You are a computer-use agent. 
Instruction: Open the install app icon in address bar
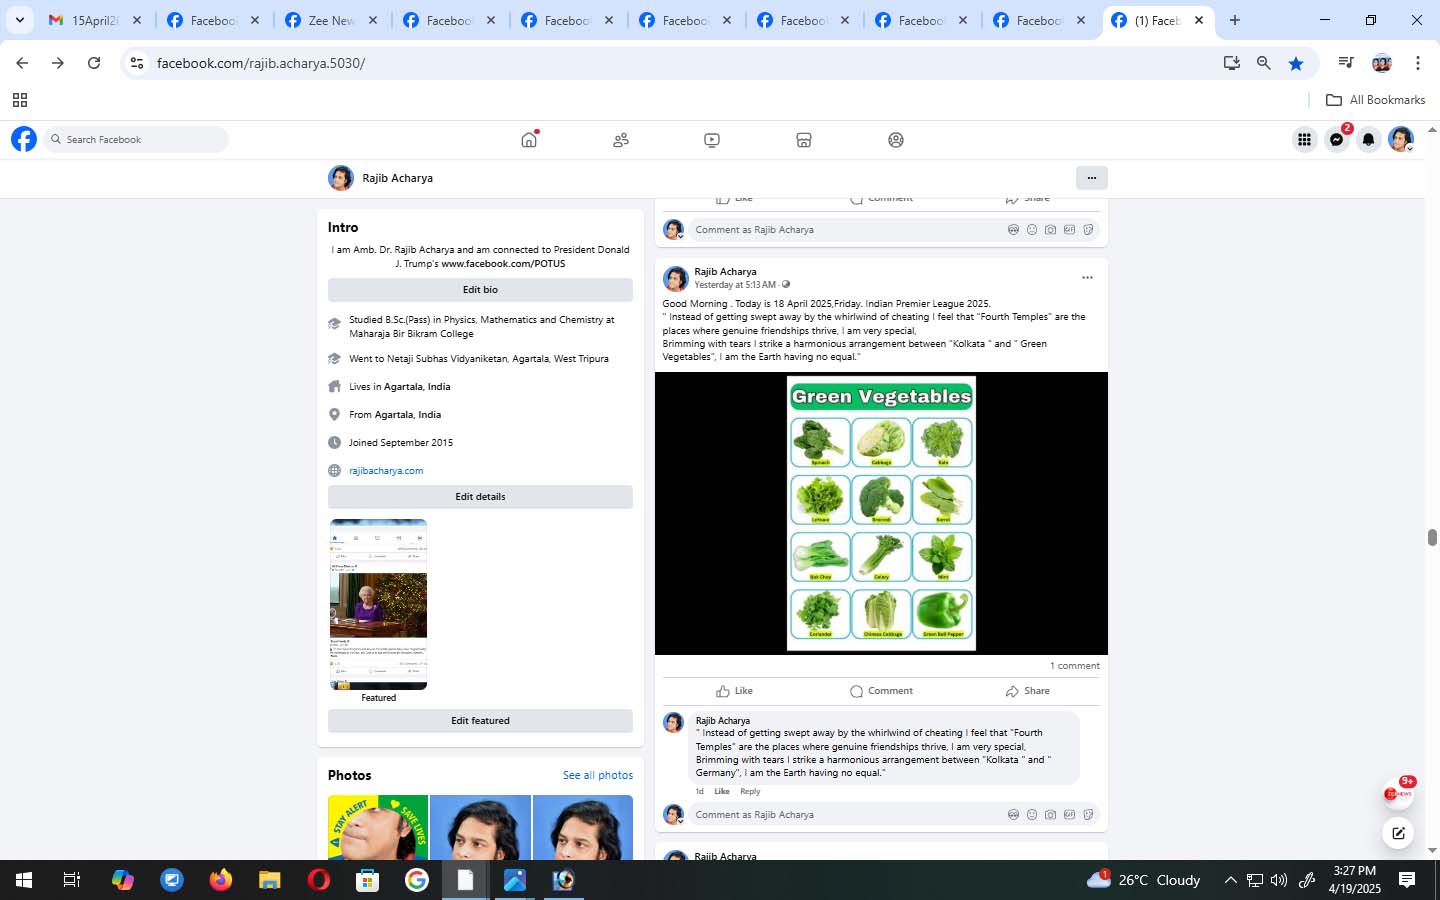click(x=1232, y=63)
